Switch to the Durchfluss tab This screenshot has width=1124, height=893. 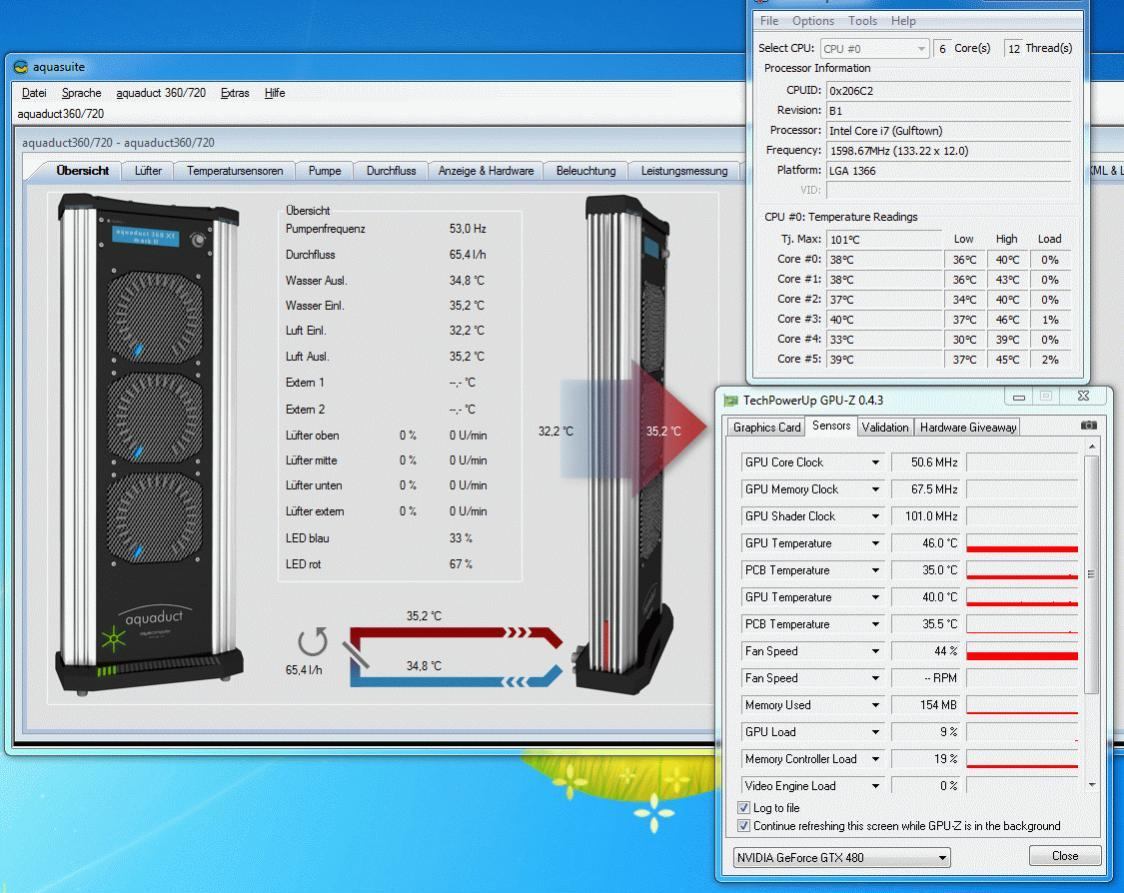[391, 171]
